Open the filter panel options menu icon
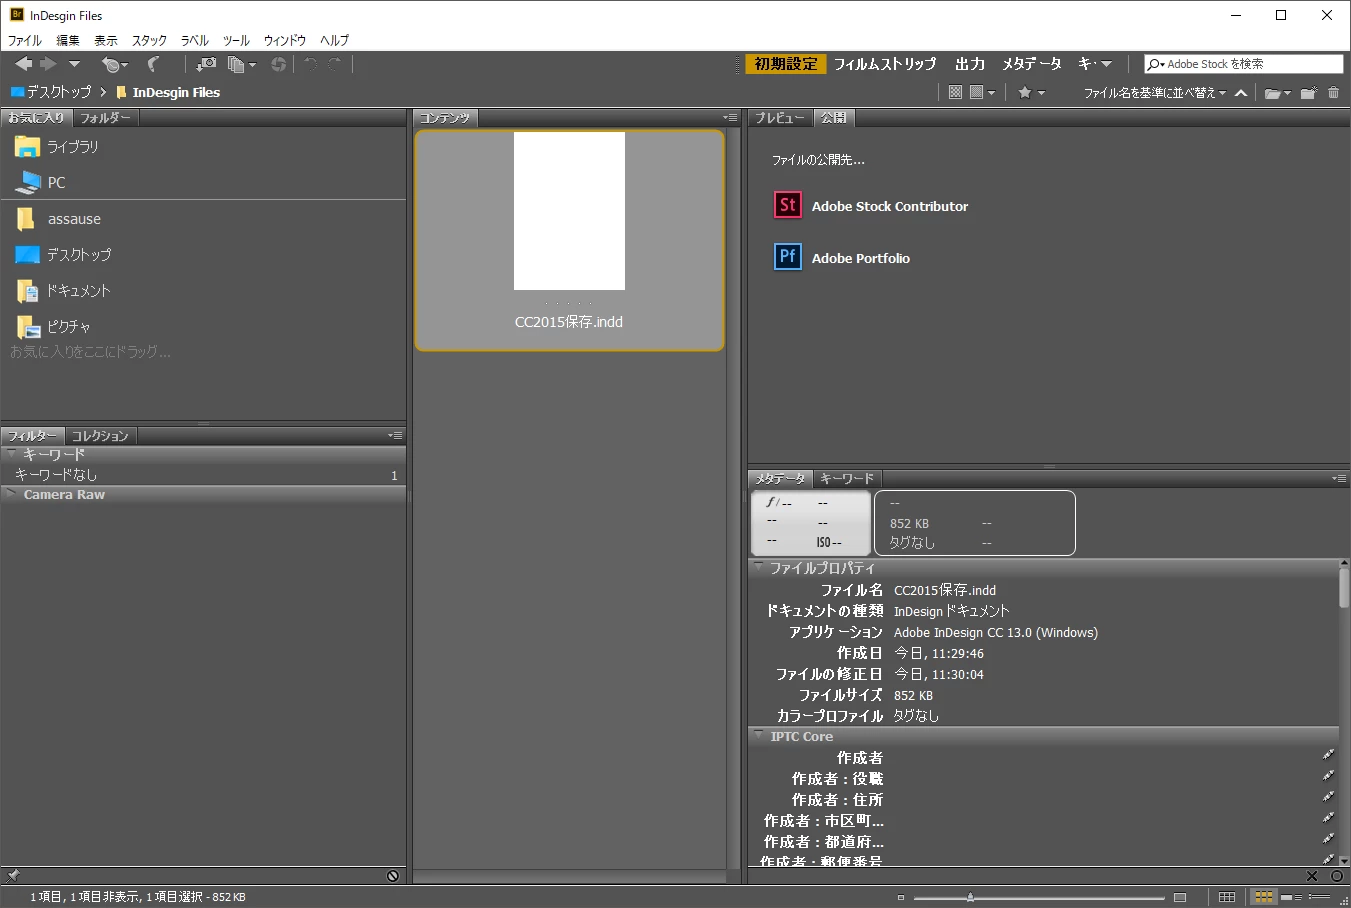Image resolution: width=1351 pixels, height=908 pixels. (396, 436)
